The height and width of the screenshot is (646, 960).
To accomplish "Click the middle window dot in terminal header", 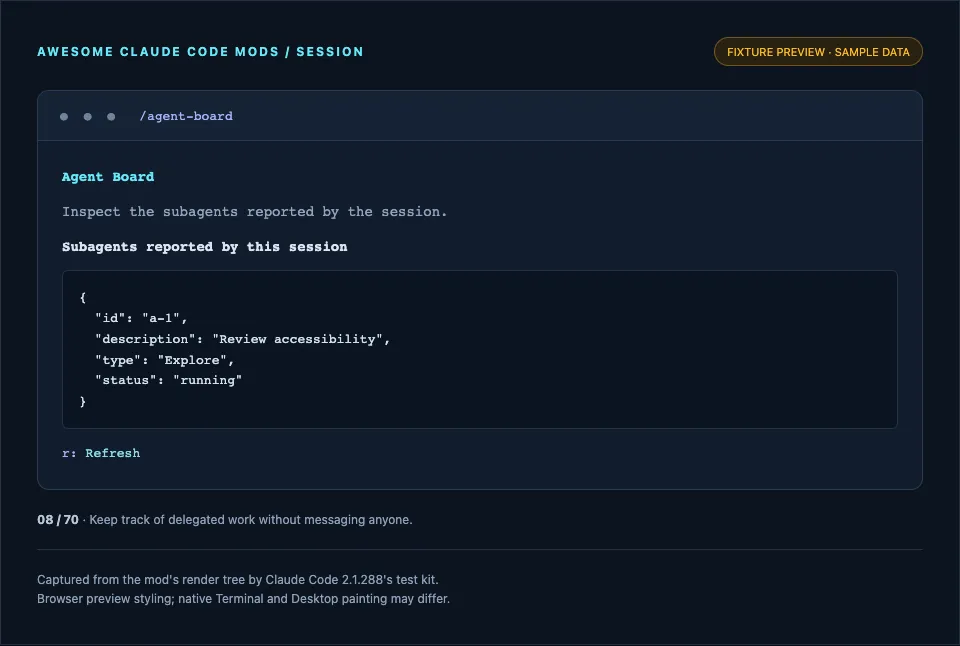I will [x=88, y=116].
